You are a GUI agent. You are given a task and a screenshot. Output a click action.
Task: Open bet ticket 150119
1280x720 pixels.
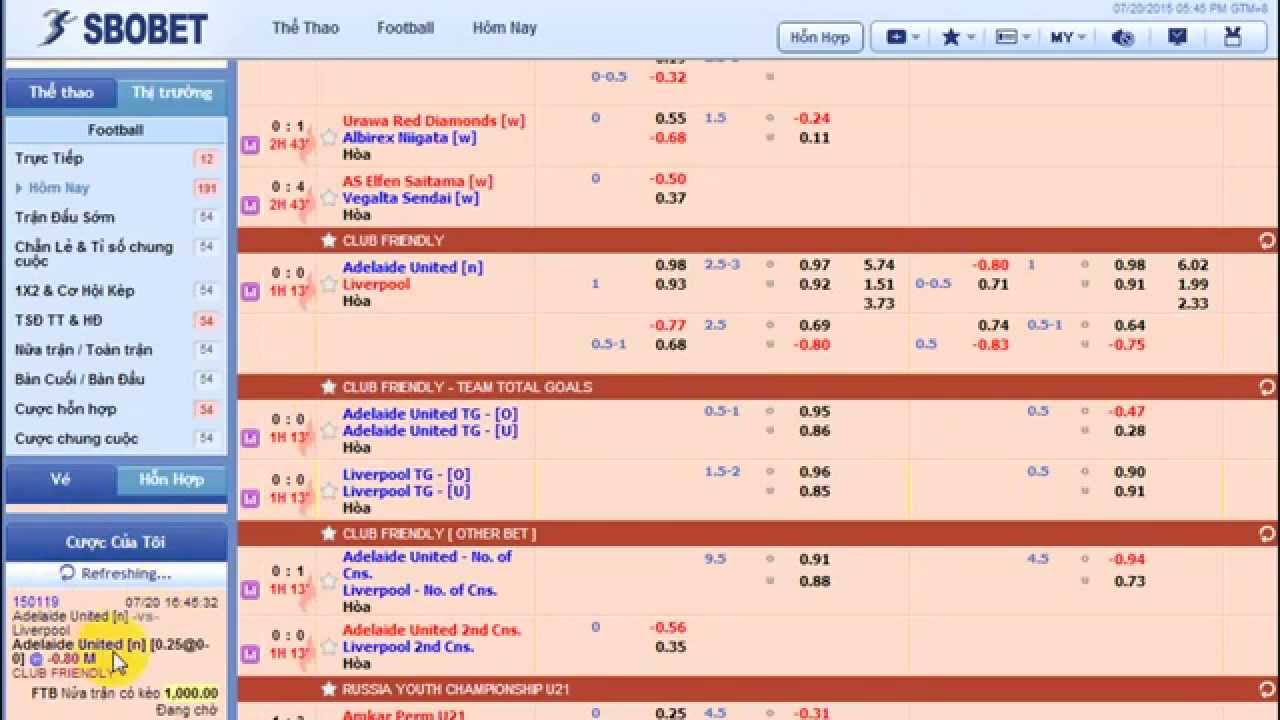[x=35, y=602]
